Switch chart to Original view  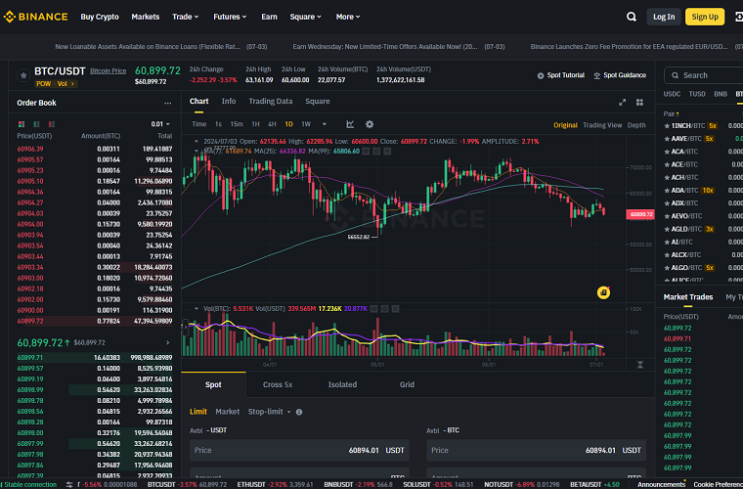pyautogui.click(x=565, y=125)
